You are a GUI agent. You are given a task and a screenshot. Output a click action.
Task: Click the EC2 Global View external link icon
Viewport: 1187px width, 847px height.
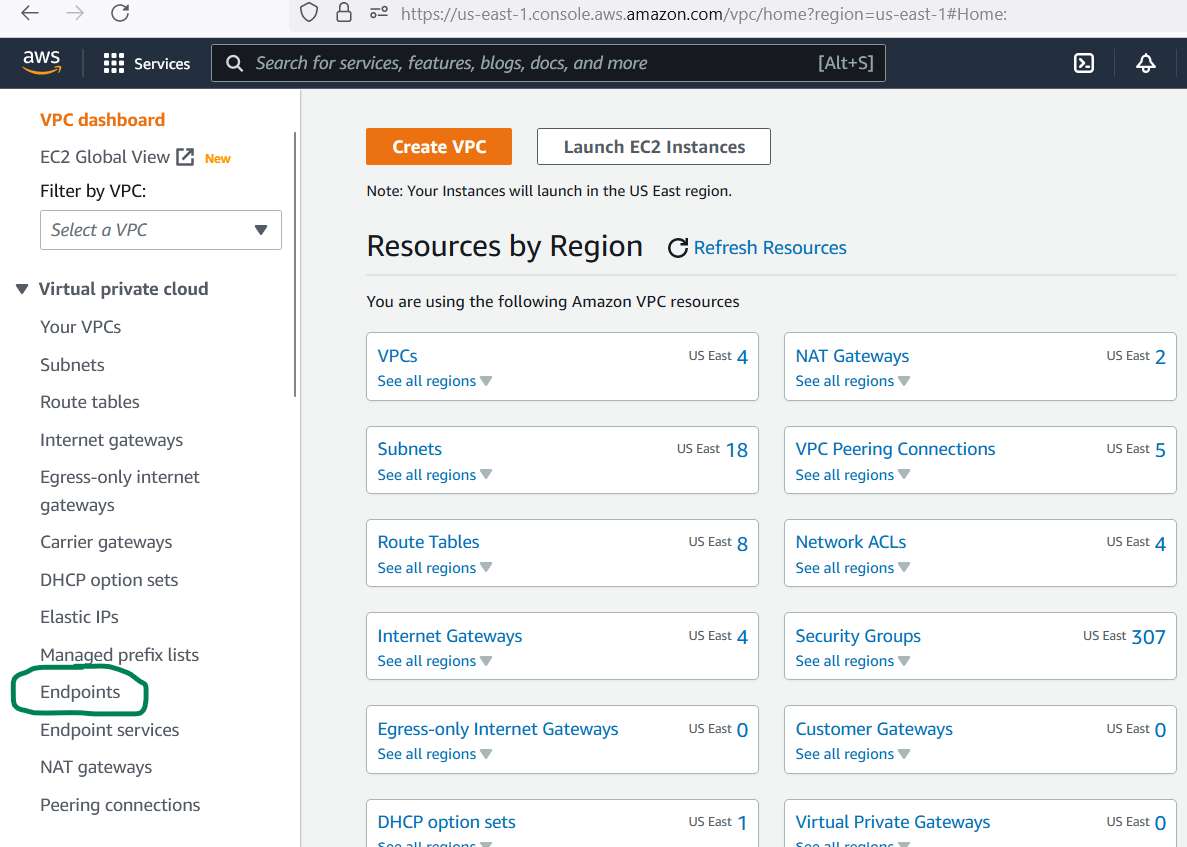(185, 157)
